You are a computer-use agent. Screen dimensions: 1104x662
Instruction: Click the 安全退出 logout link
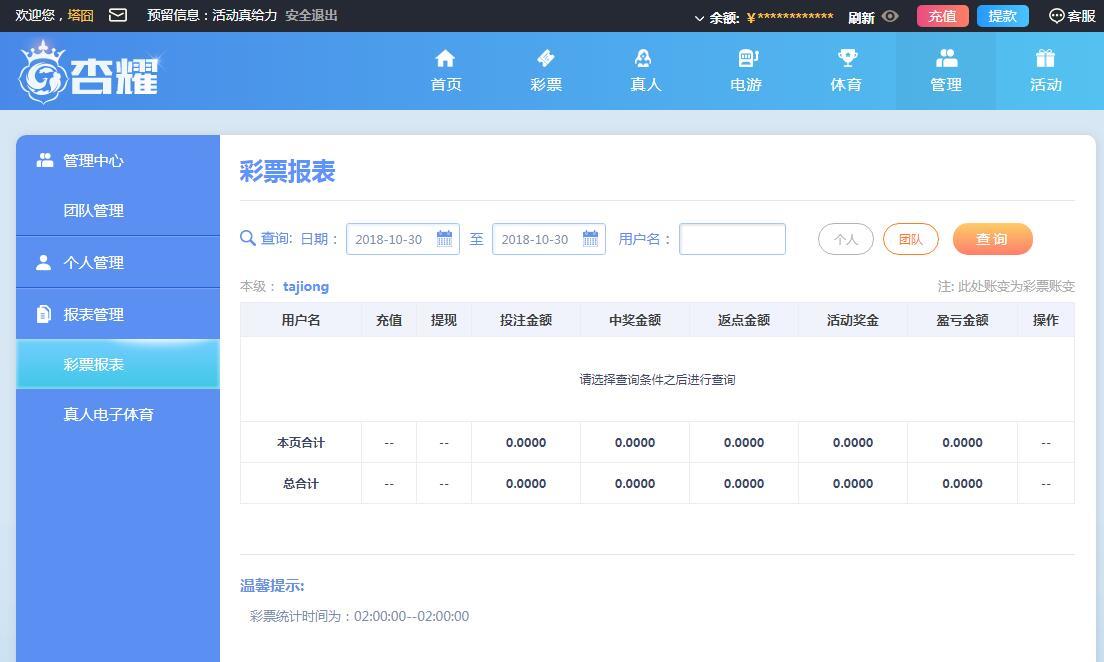[x=311, y=15]
